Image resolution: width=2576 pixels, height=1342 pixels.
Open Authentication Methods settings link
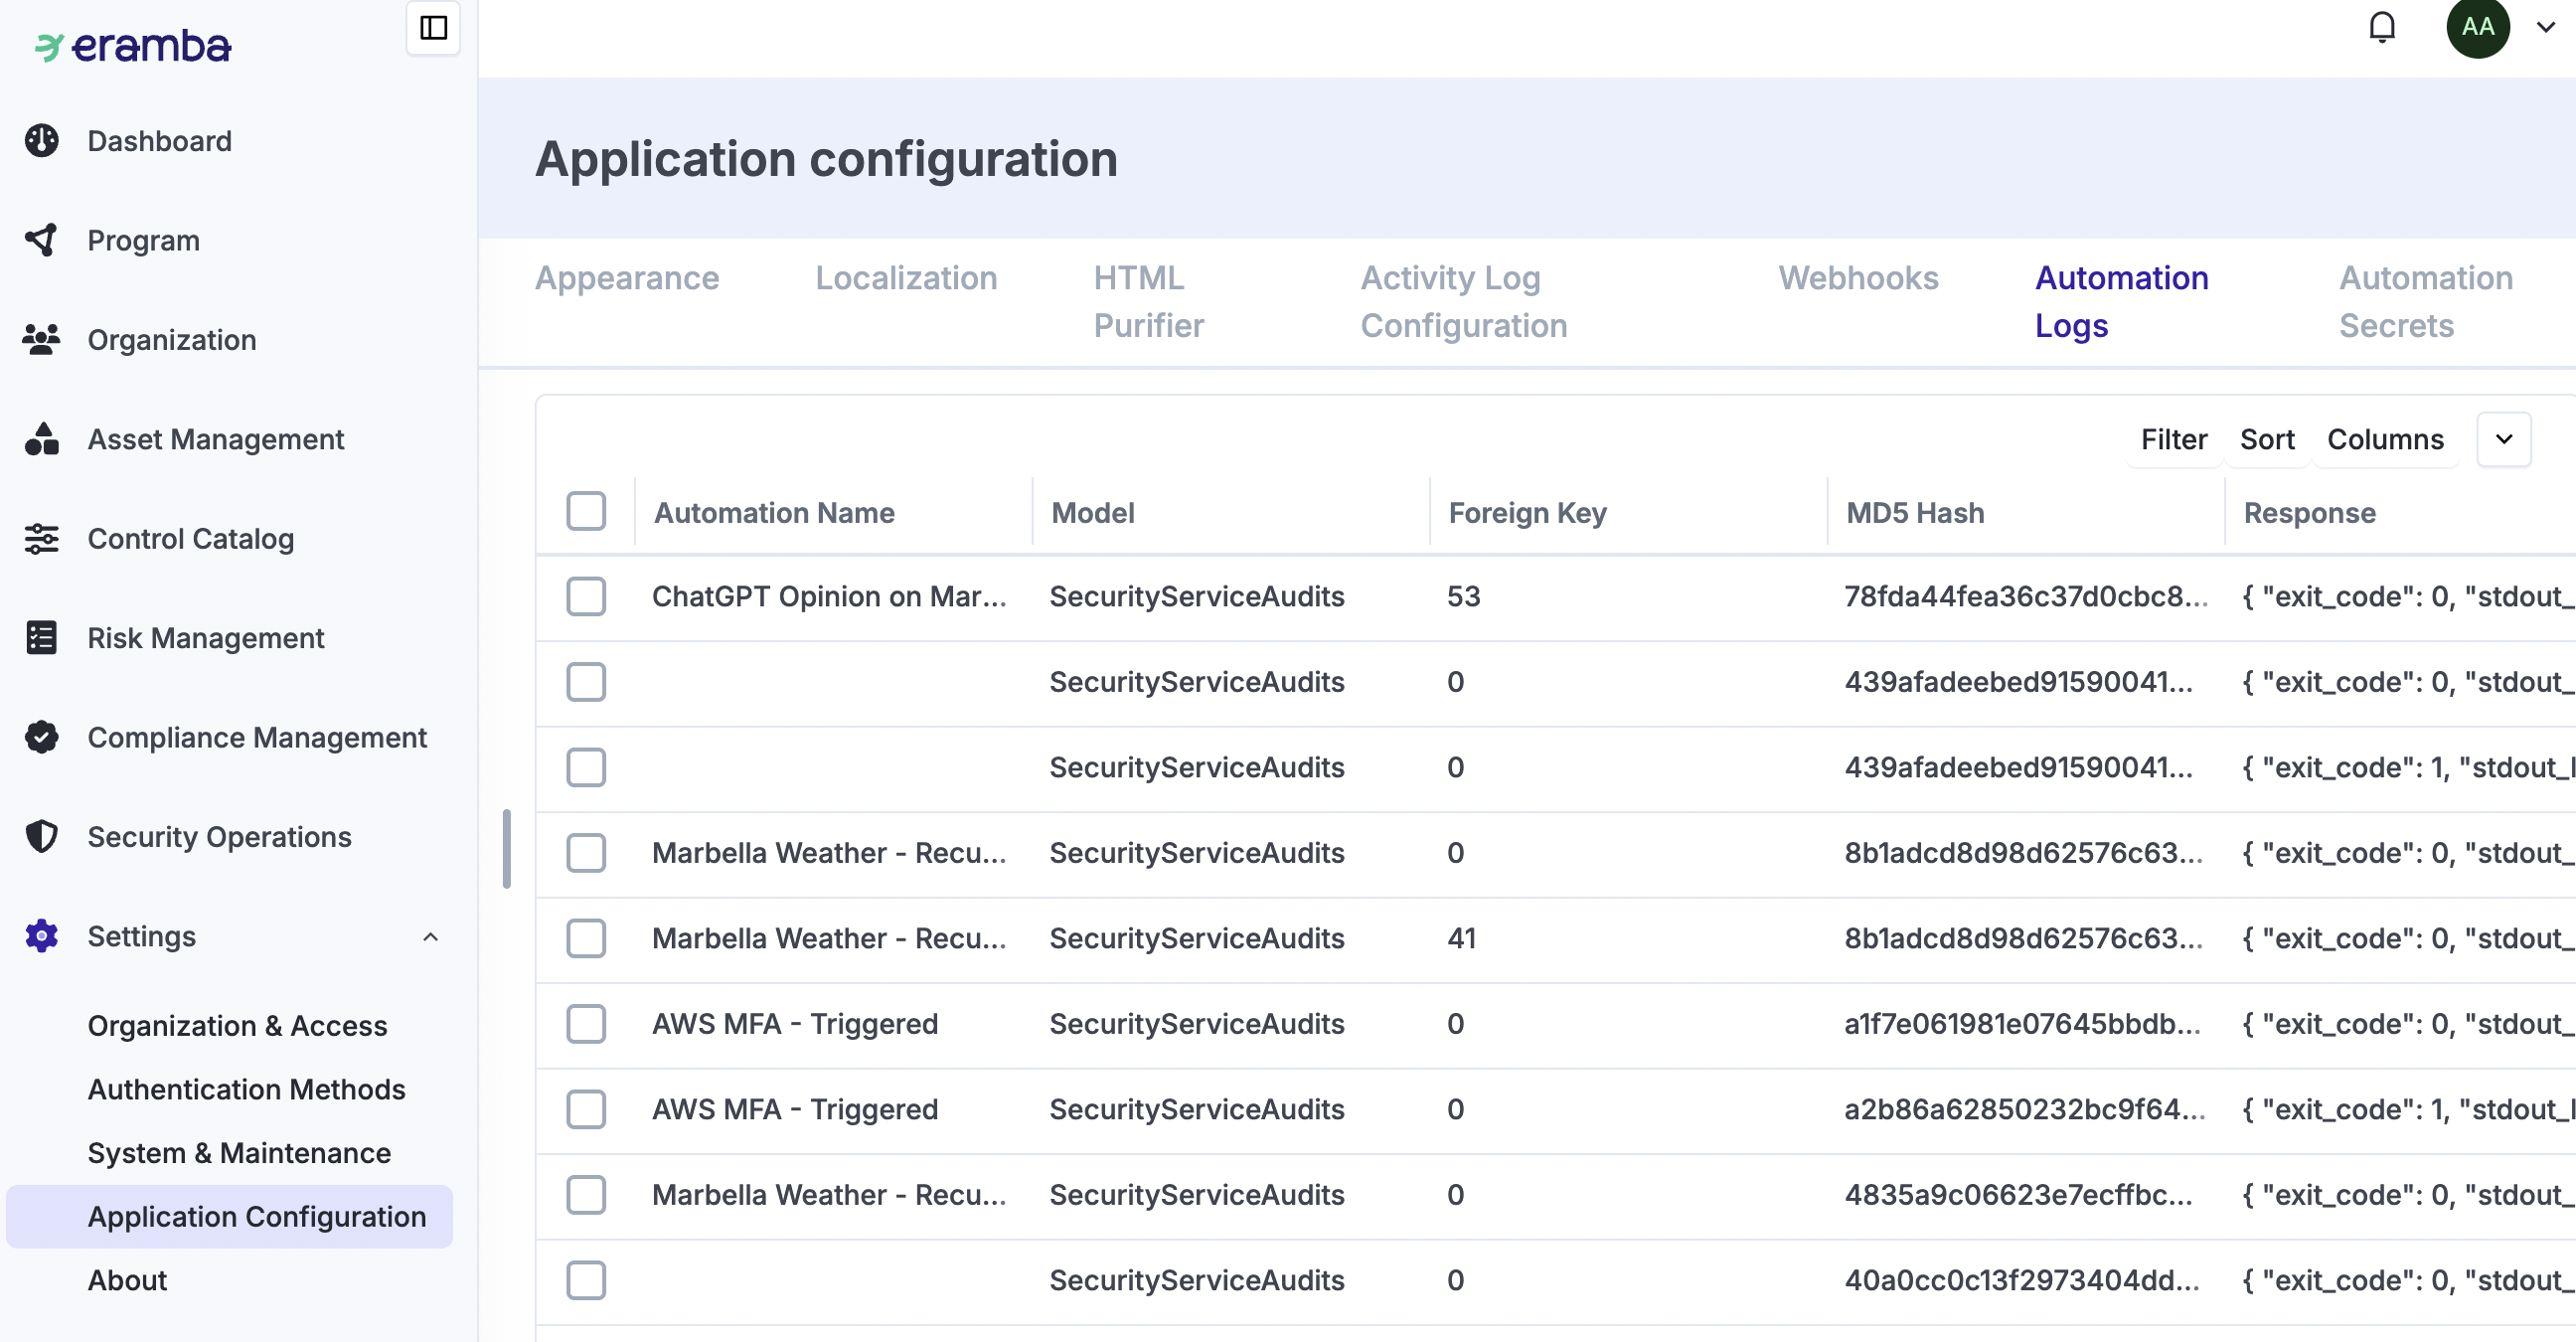[x=246, y=1089]
